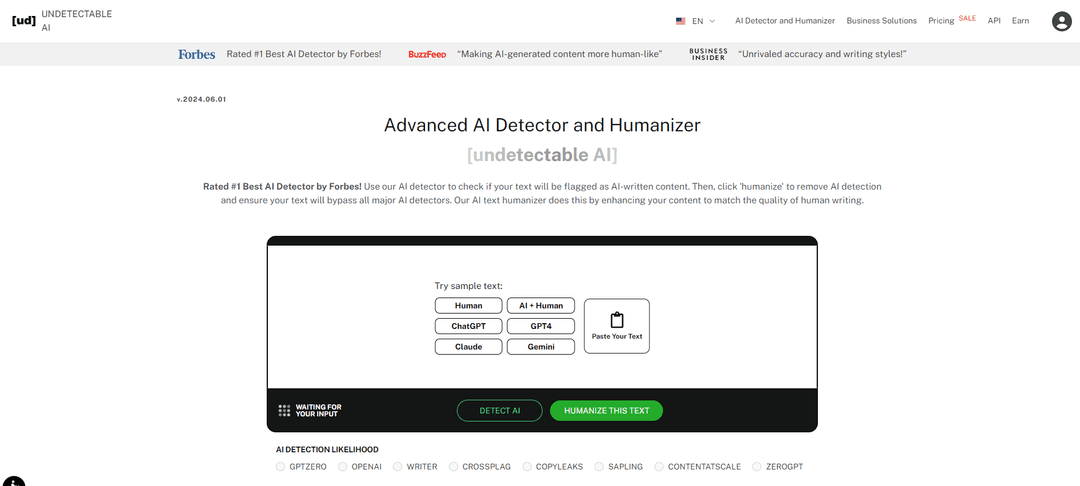Image resolution: width=1080 pixels, height=486 pixels.
Task: Open AI Detector and Humanizer menu
Action: (x=785, y=21)
